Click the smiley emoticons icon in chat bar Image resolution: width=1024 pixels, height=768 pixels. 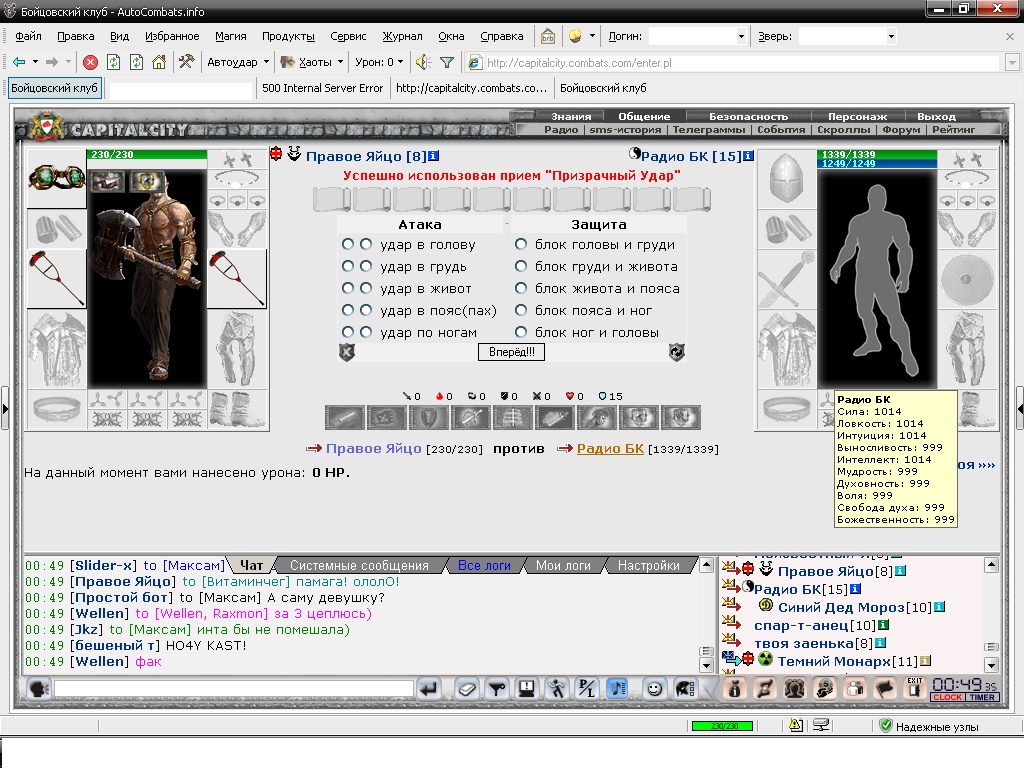pyautogui.click(x=654, y=688)
